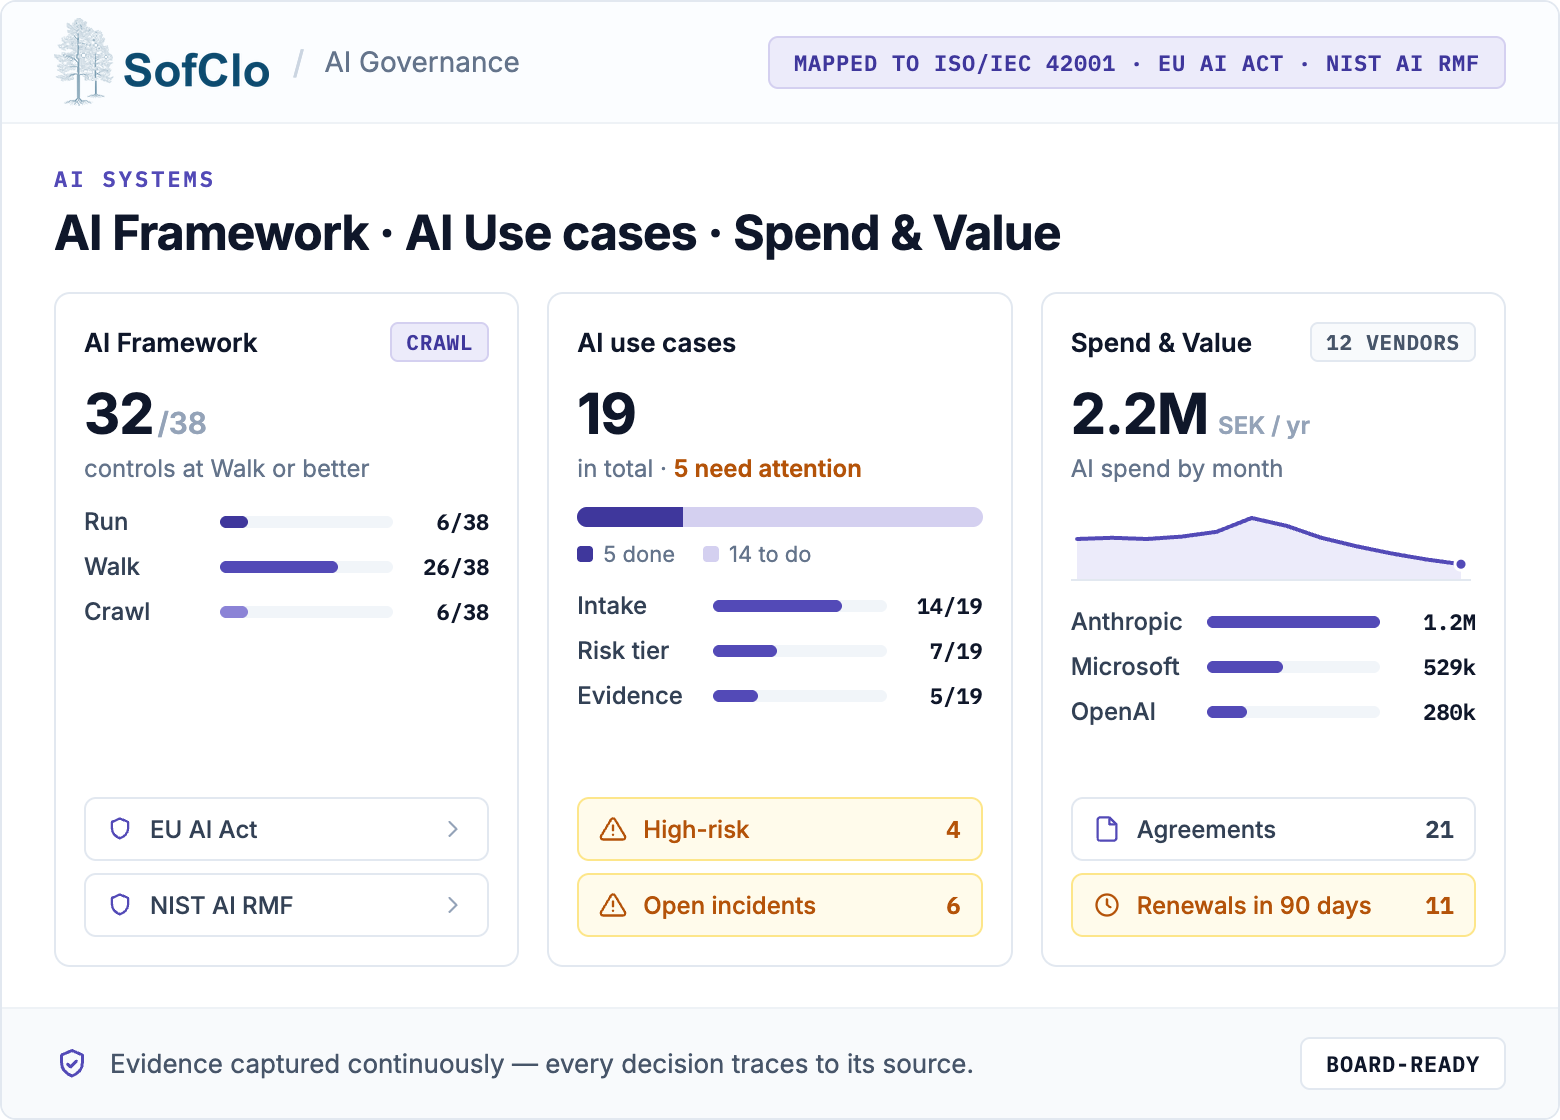
Task: Click the SofClo brand name
Action: (x=196, y=70)
